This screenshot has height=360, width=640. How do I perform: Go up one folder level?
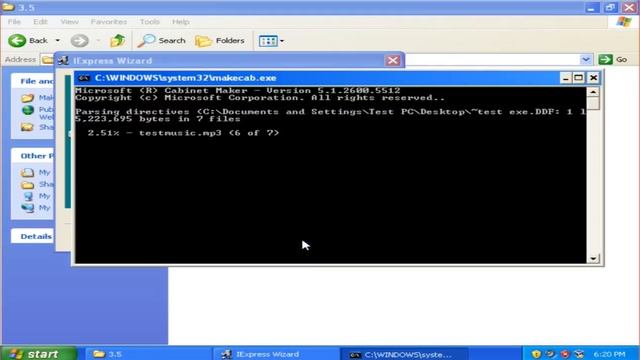point(118,40)
